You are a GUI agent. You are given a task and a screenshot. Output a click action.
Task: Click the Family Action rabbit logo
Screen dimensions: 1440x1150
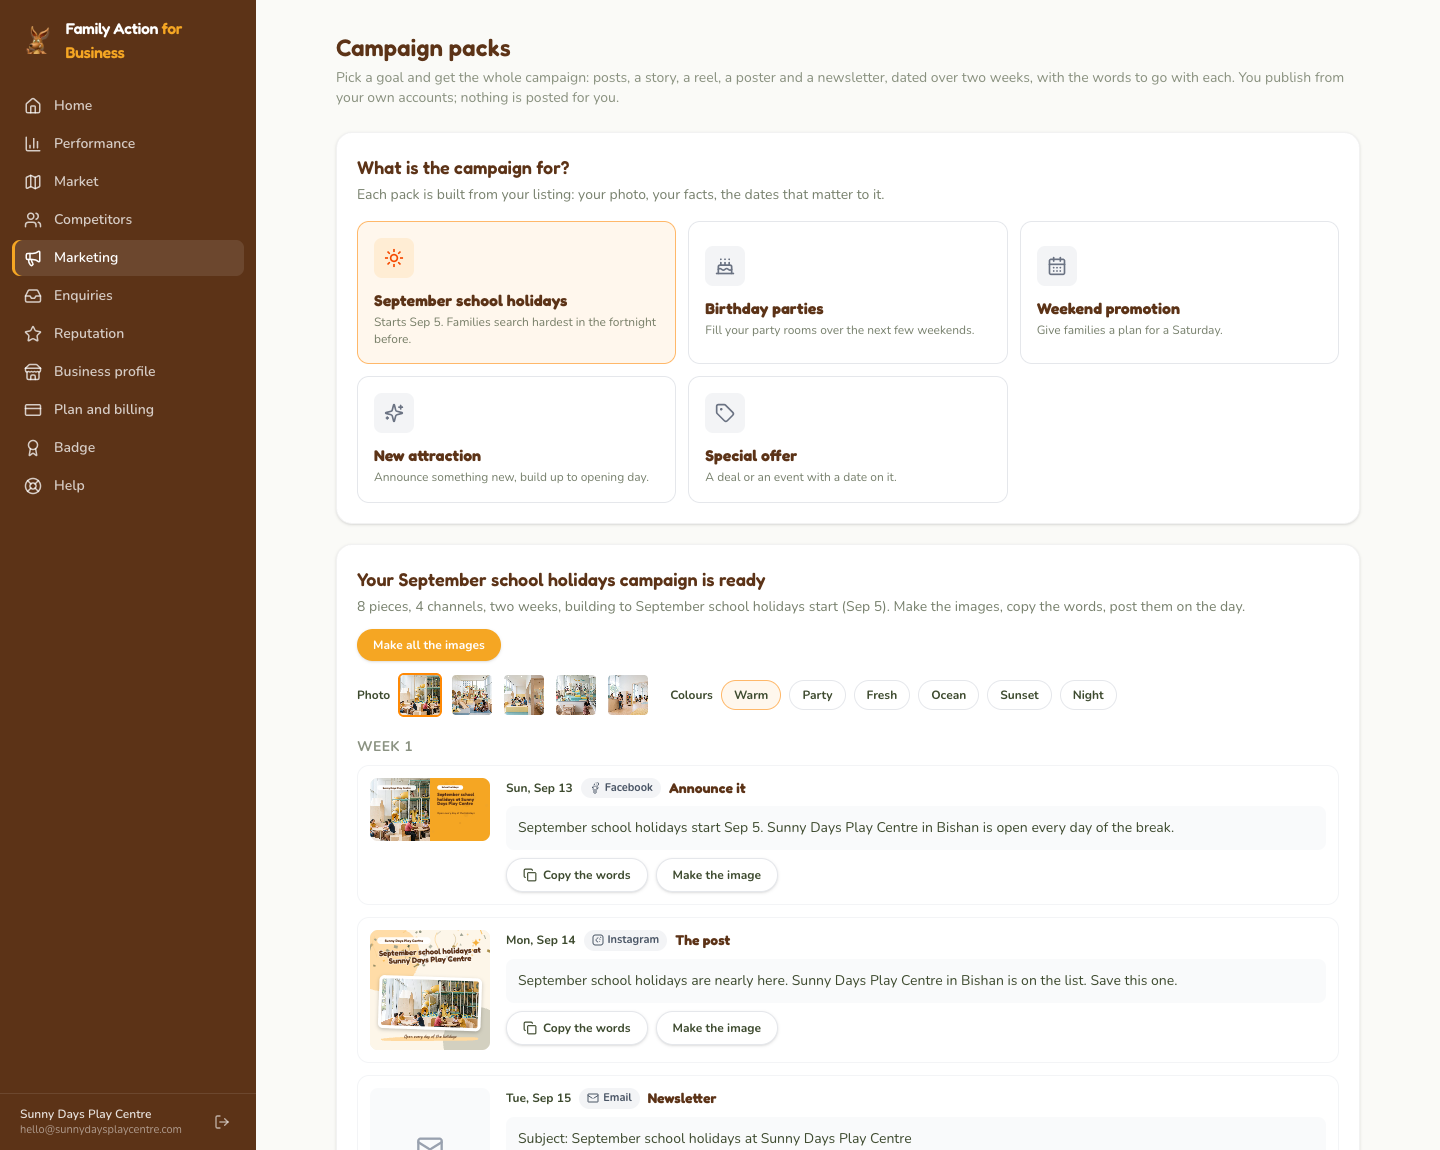pyautogui.click(x=38, y=40)
